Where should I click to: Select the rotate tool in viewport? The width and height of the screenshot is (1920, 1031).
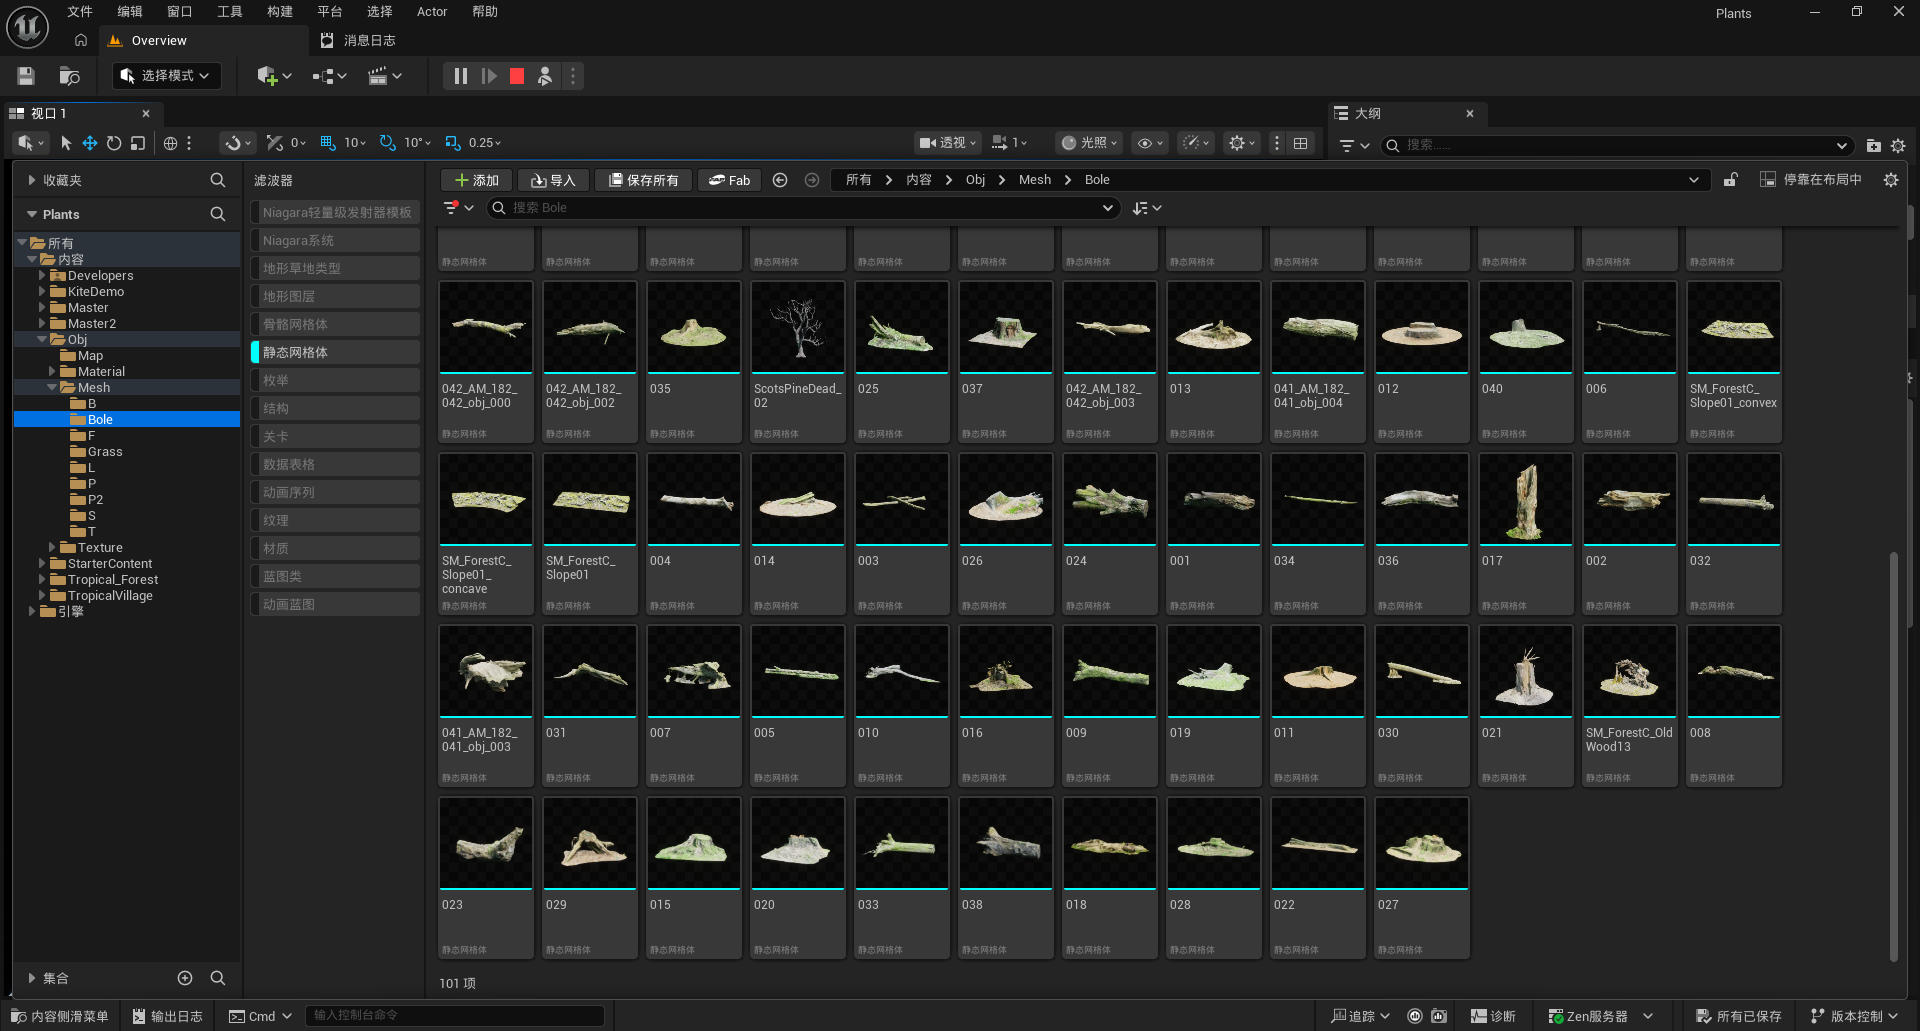(114, 143)
